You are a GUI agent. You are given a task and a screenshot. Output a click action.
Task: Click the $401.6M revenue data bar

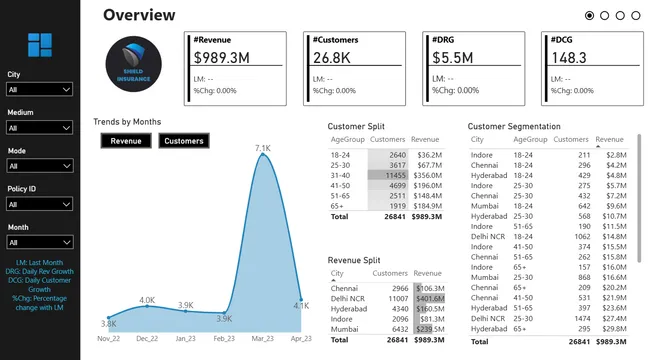[x=429, y=299]
